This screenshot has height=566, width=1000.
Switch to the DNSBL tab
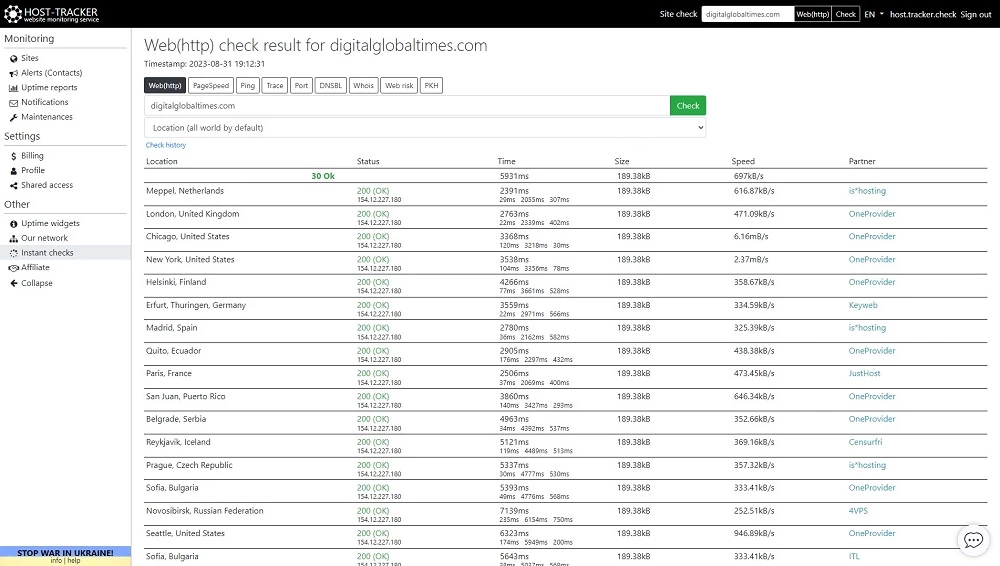click(x=330, y=86)
